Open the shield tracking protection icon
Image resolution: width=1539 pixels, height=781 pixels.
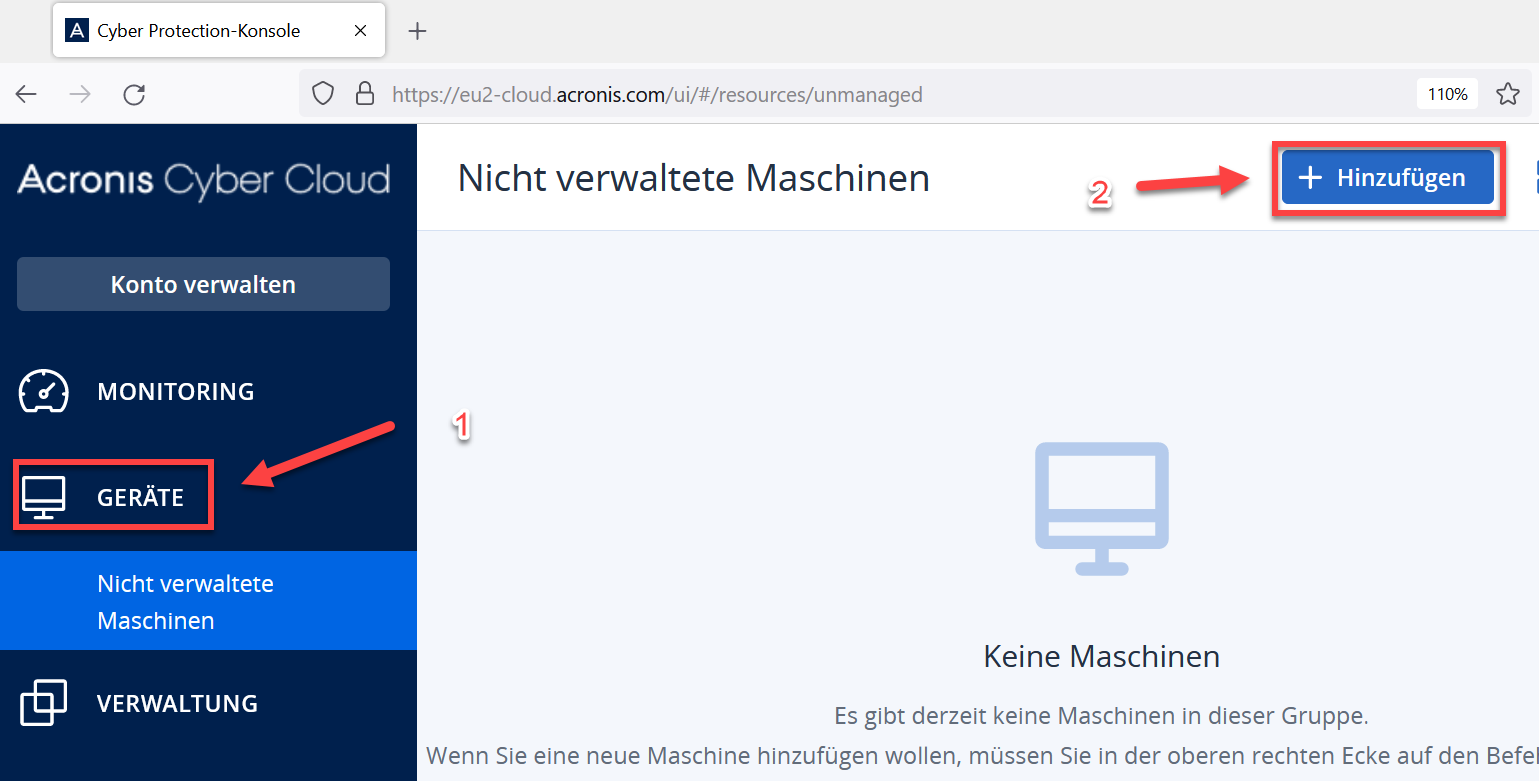click(x=323, y=94)
